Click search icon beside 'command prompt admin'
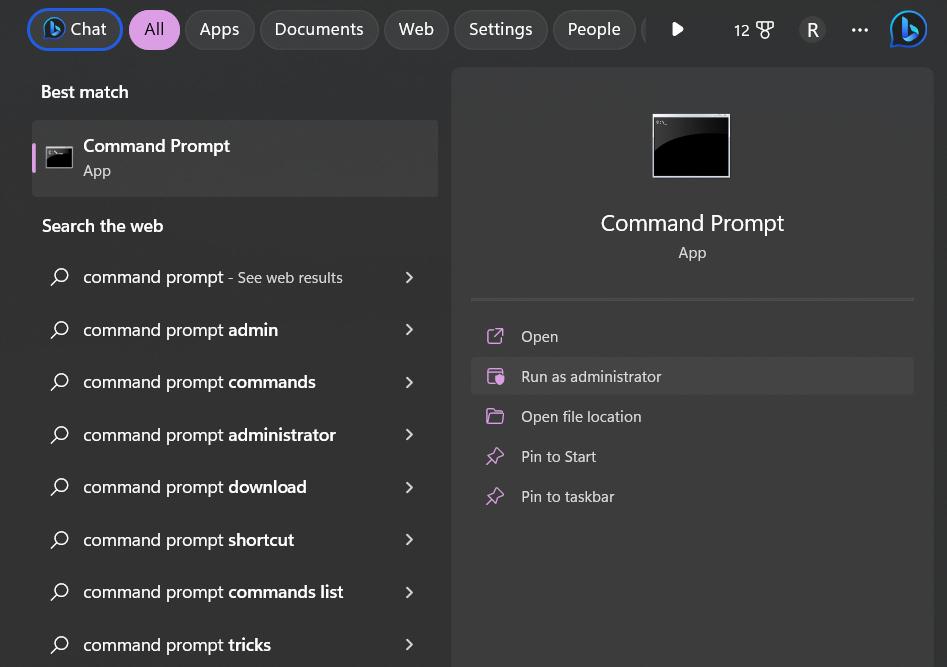Screen dimensions: 947x667 (59, 330)
